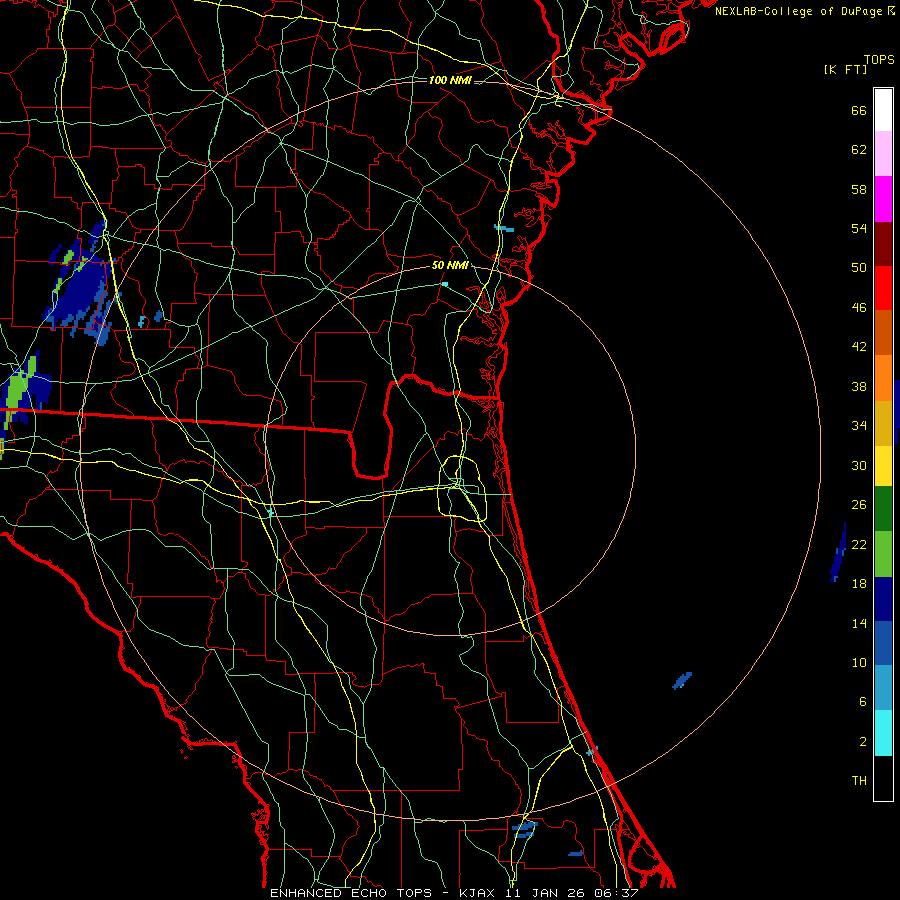Click the orange 42 K FT legend swatch

(x=883, y=378)
